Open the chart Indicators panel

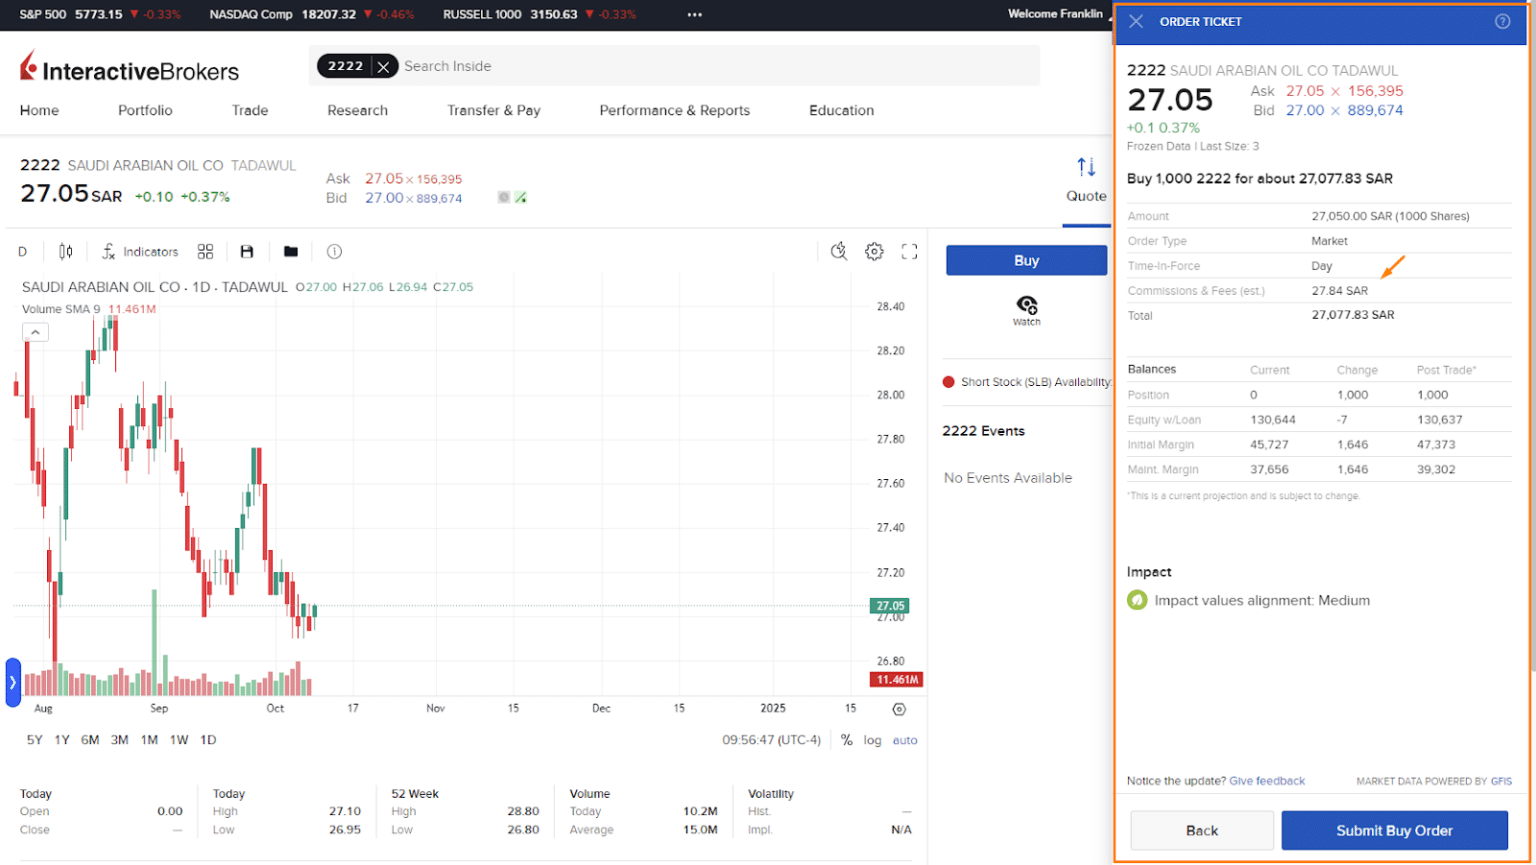139,251
